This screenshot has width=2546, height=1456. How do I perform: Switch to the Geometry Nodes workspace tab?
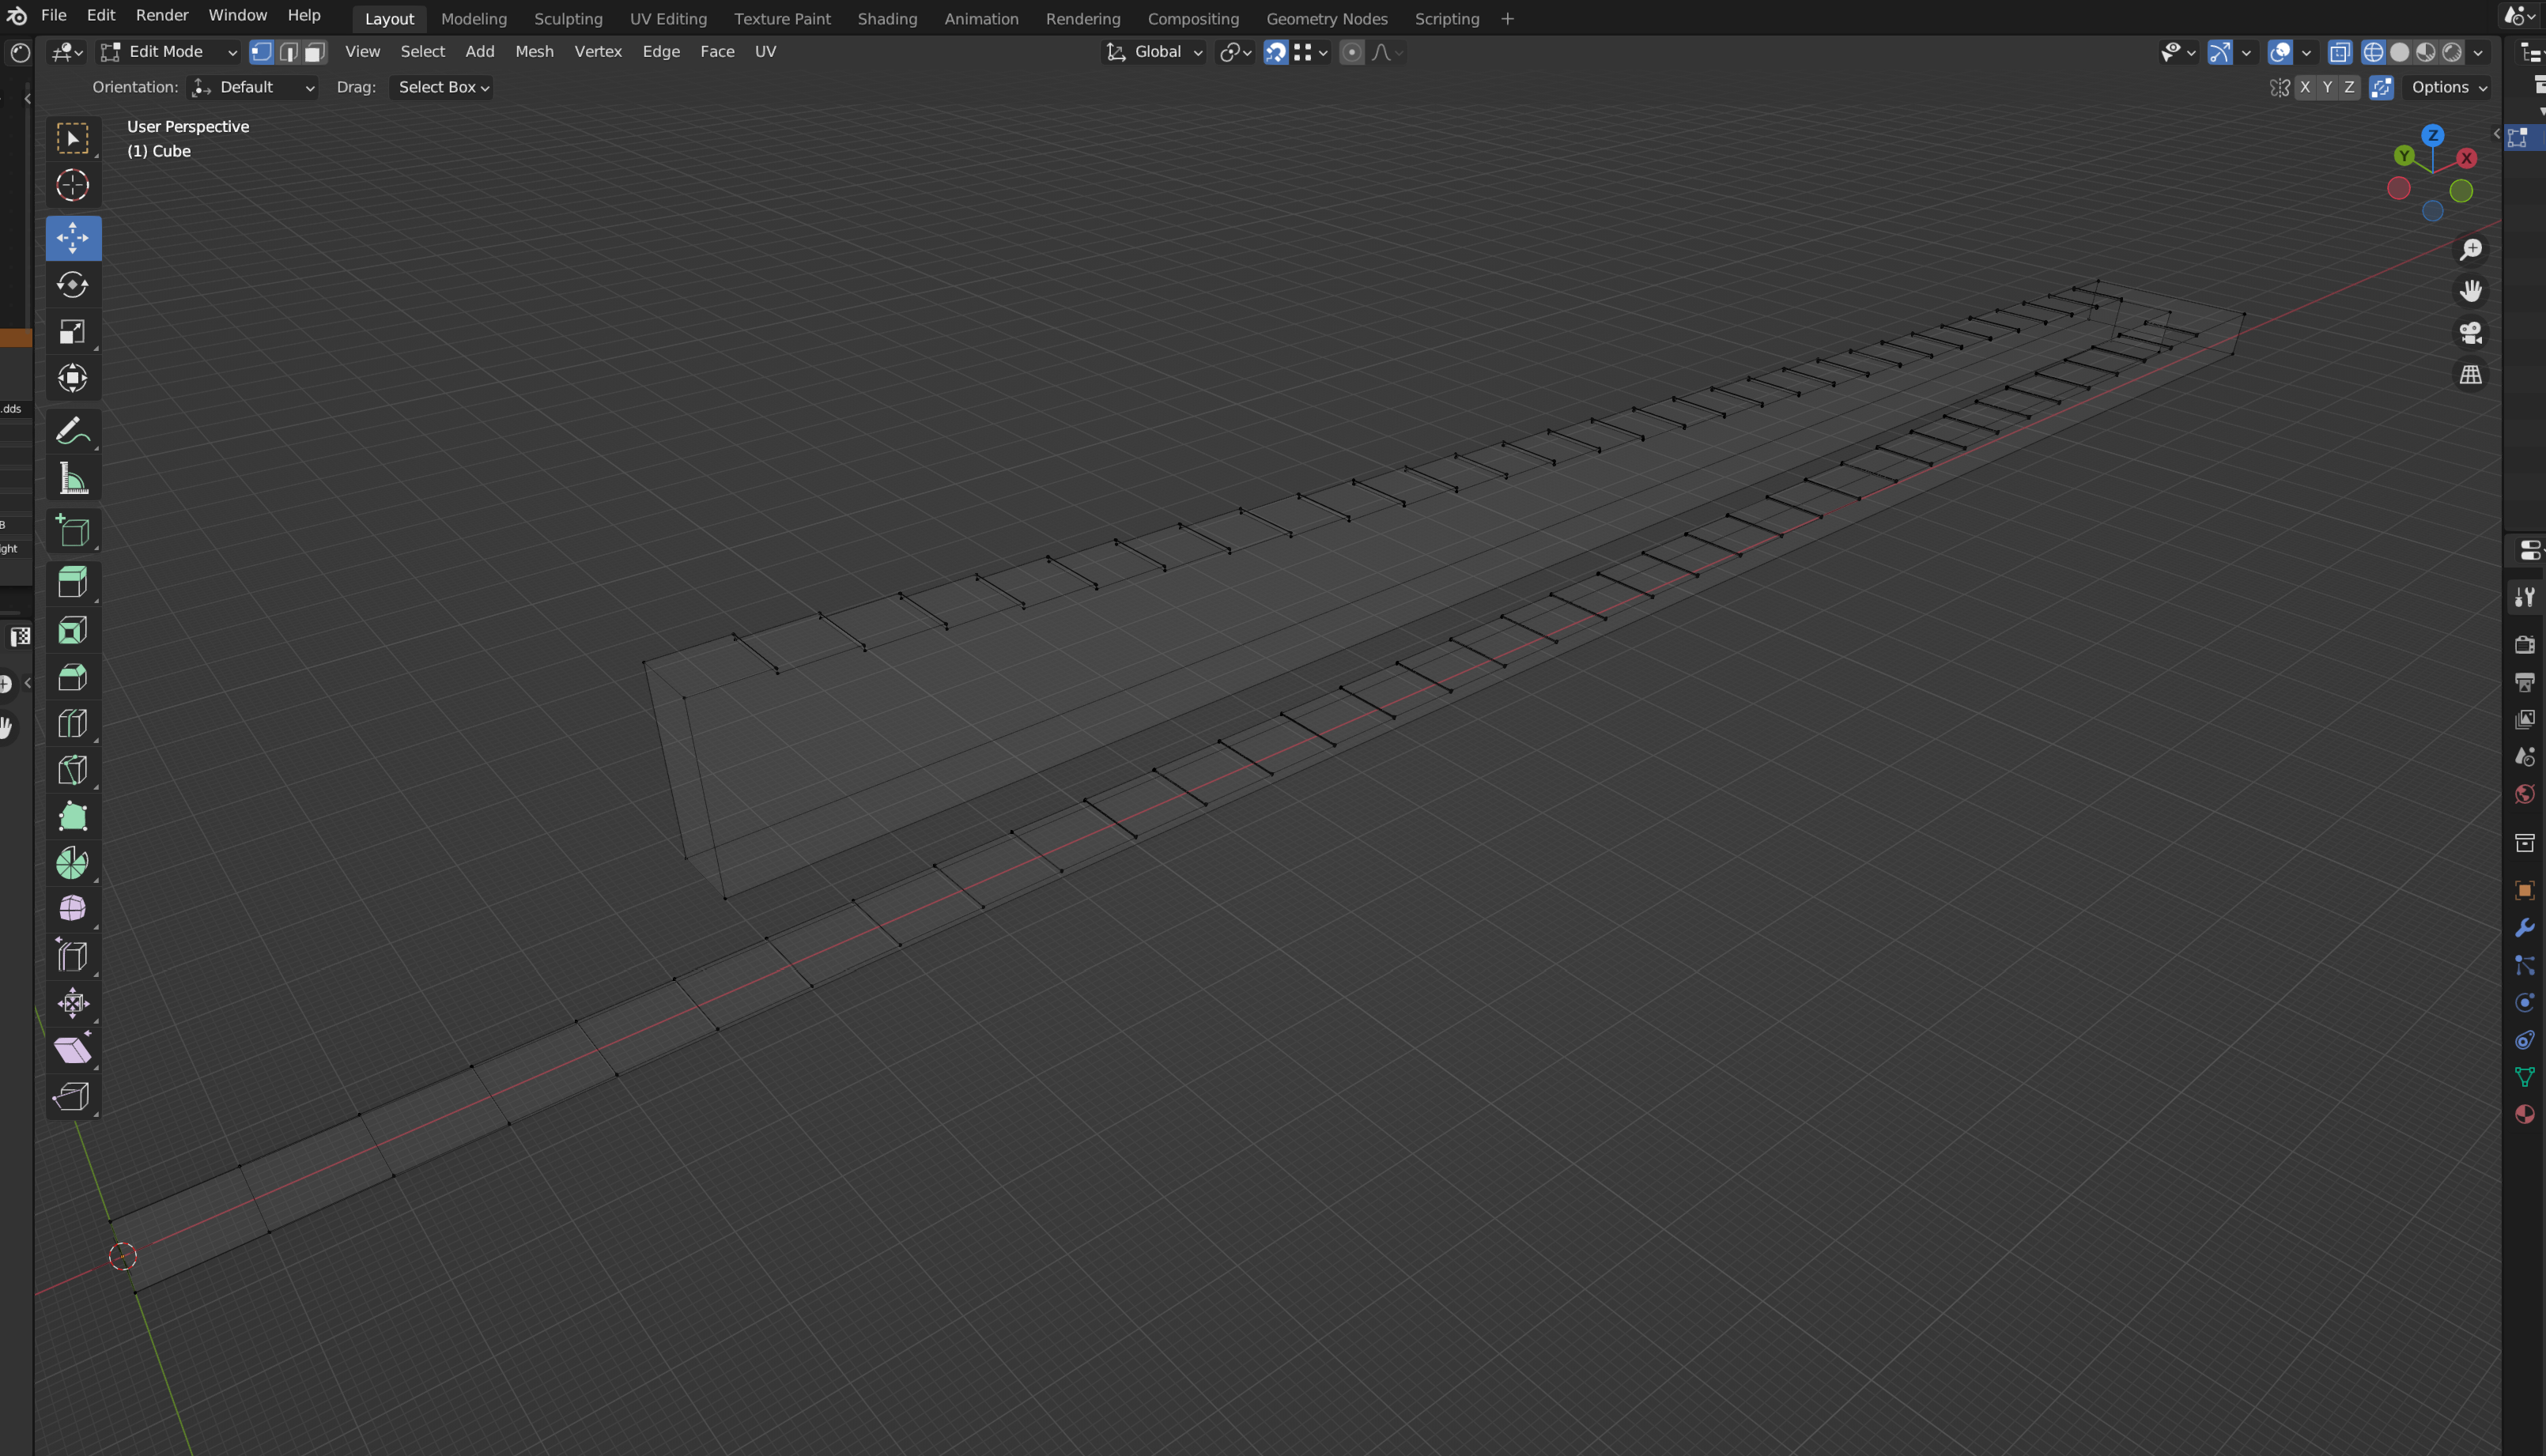point(1326,19)
